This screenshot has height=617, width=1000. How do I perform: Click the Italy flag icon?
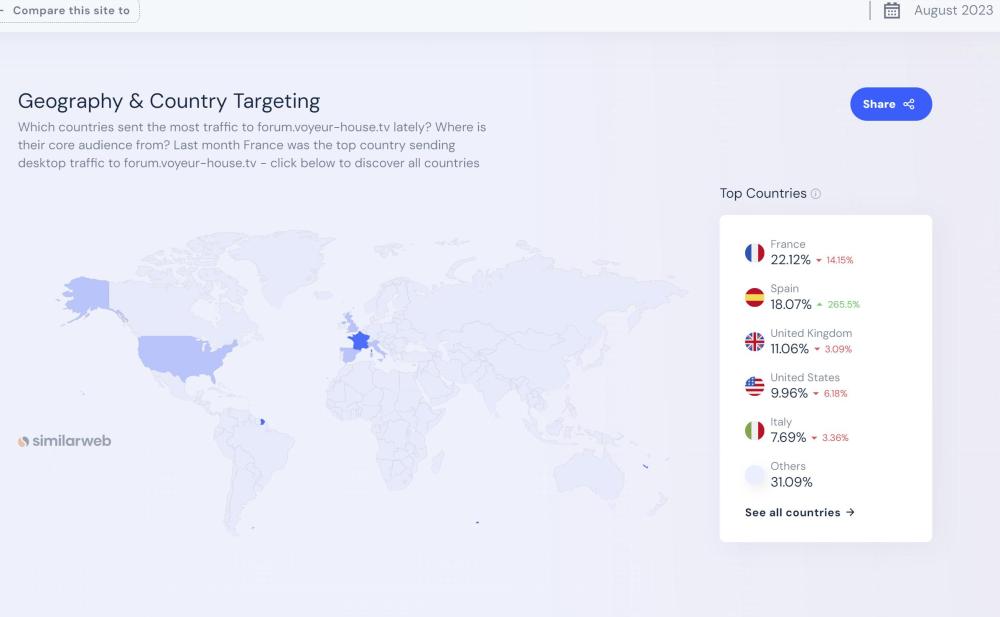[x=754, y=430]
